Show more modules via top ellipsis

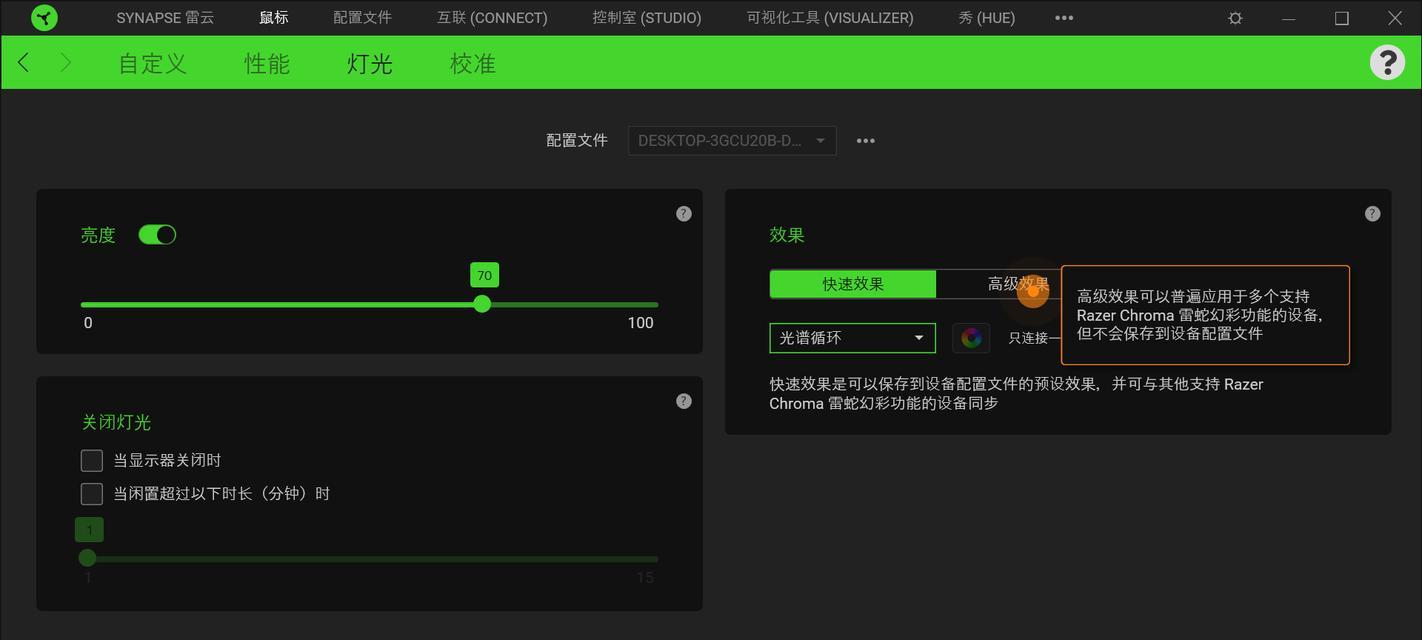coord(1064,18)
